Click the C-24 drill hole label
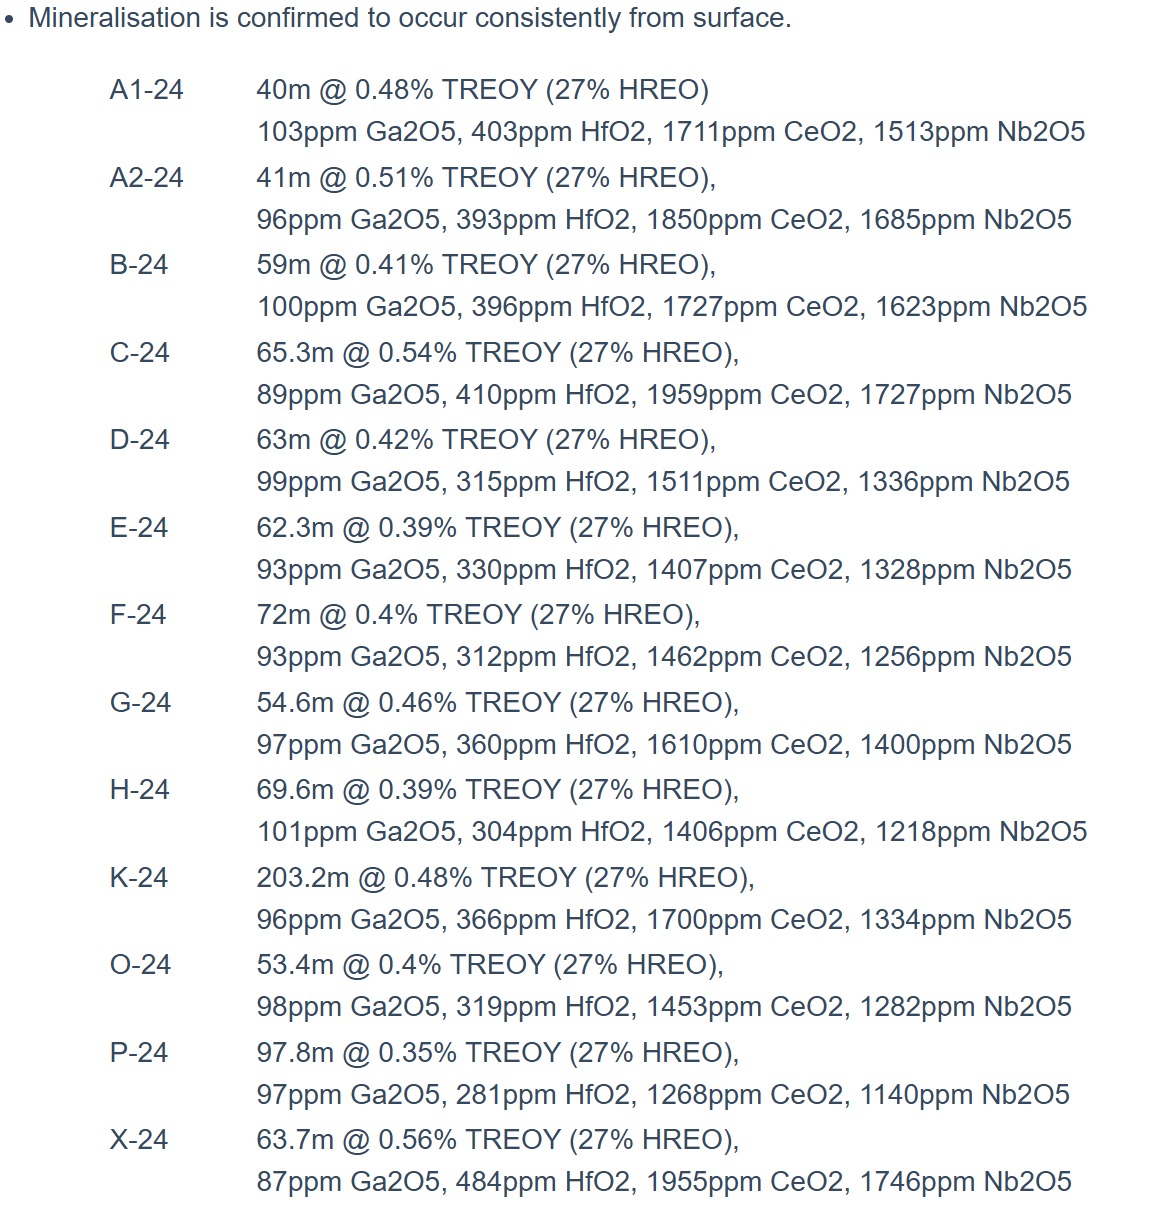This screenshot has width=1150, height=1210. 139,353
